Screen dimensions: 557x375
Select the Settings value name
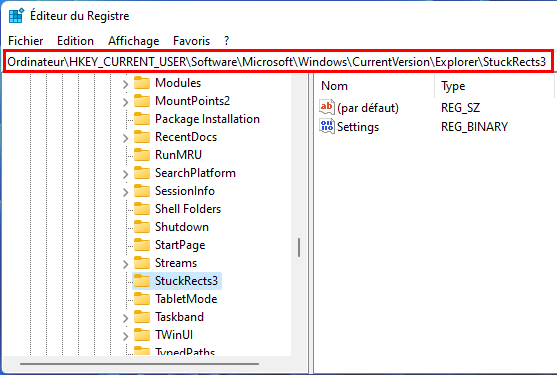358,127
